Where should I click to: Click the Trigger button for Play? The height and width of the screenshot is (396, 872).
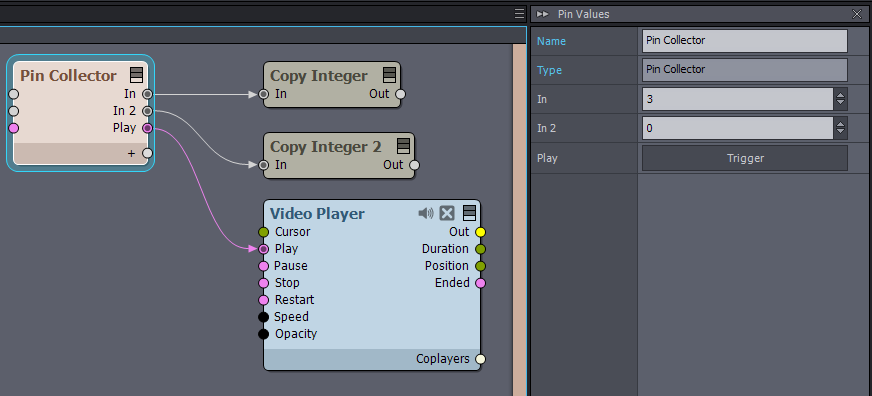coord(745,158)
